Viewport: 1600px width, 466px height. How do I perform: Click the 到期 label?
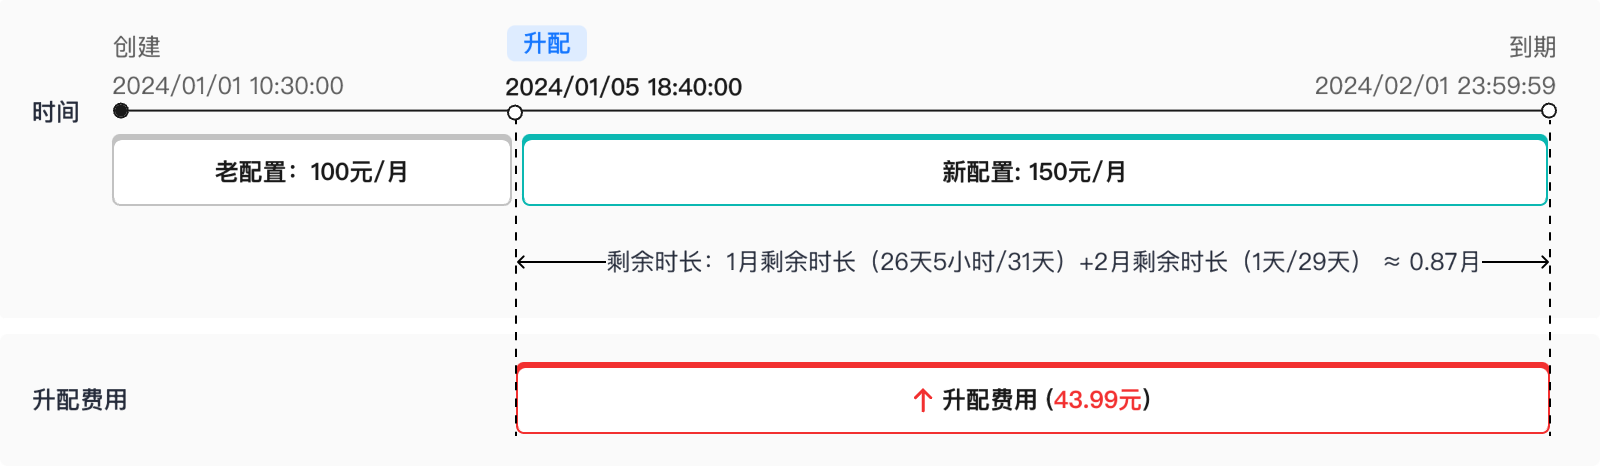(1532, 47)
